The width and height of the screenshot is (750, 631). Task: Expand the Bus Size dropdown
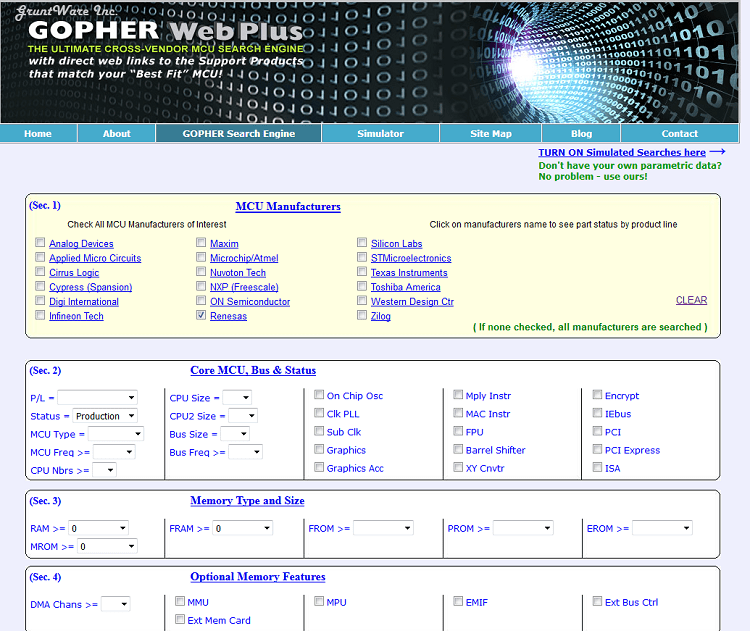click(x=235, y=434)
